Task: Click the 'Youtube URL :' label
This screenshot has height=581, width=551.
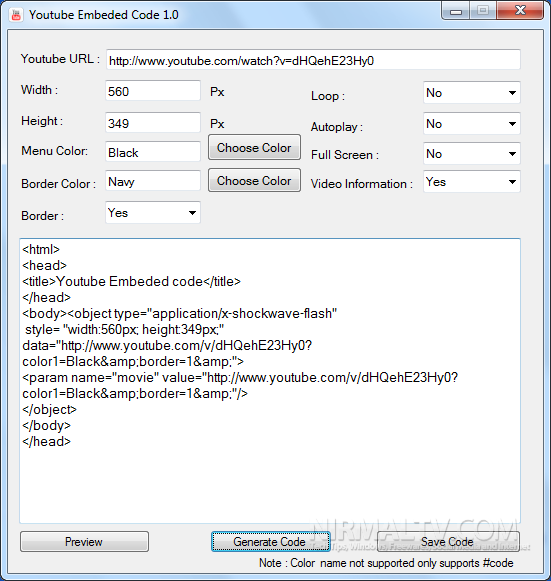Action: coord(60,59)
